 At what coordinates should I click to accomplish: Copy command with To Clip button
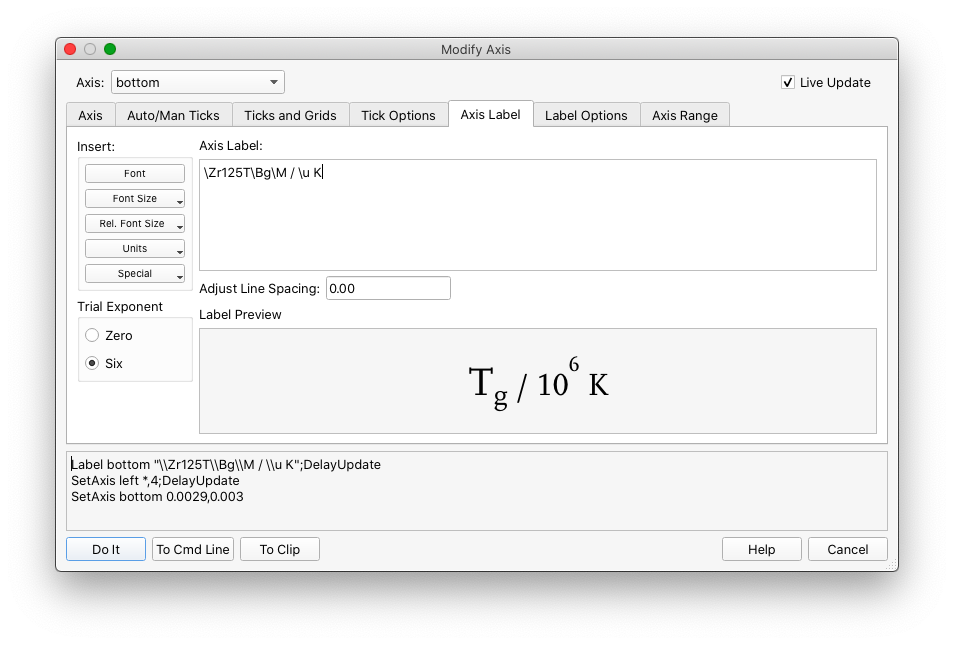279,548
